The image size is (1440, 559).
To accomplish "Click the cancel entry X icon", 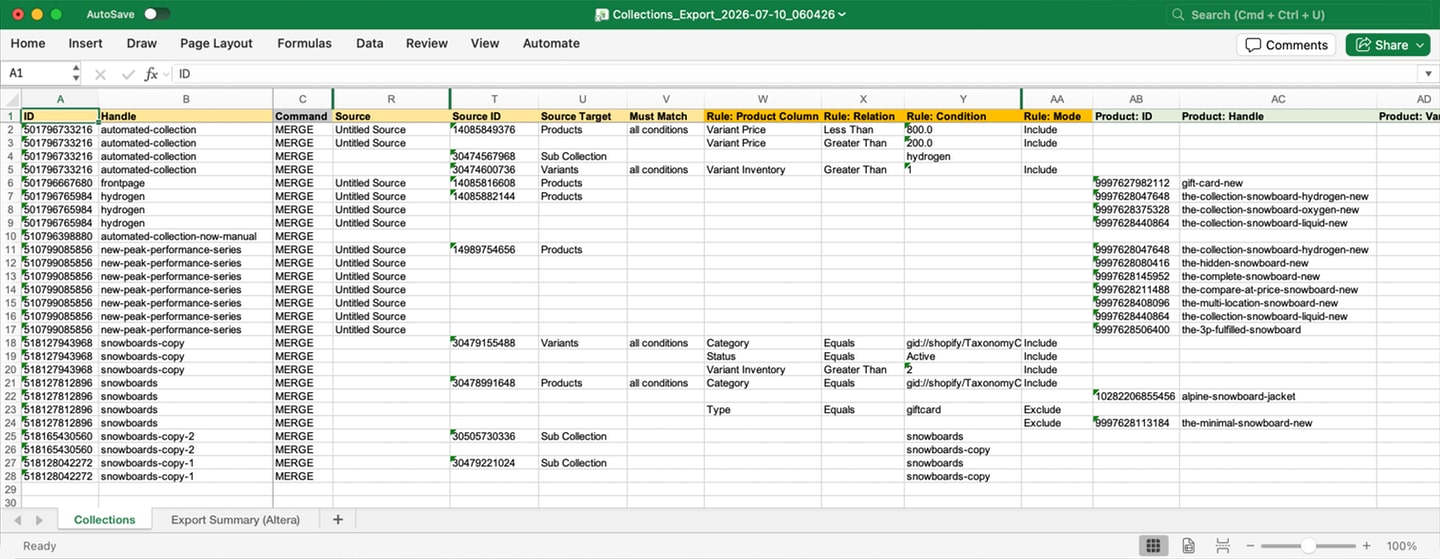I will [100, 74].
